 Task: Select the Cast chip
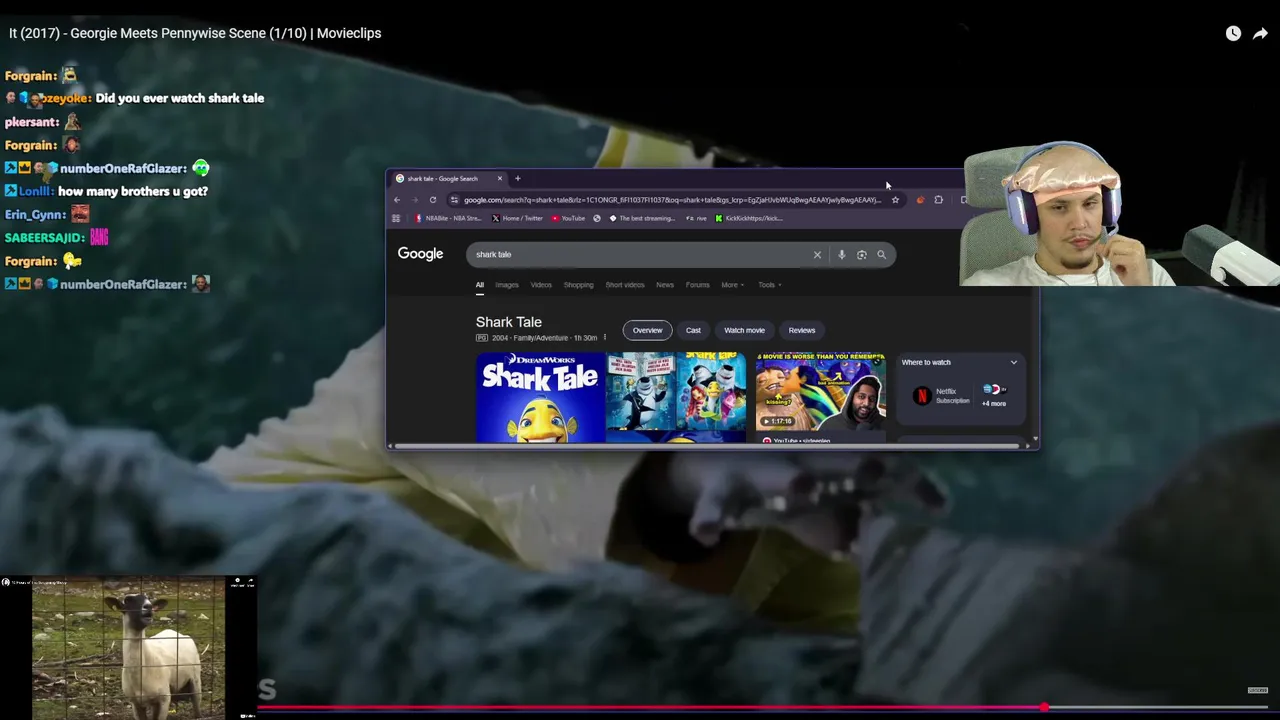point(693,330)
